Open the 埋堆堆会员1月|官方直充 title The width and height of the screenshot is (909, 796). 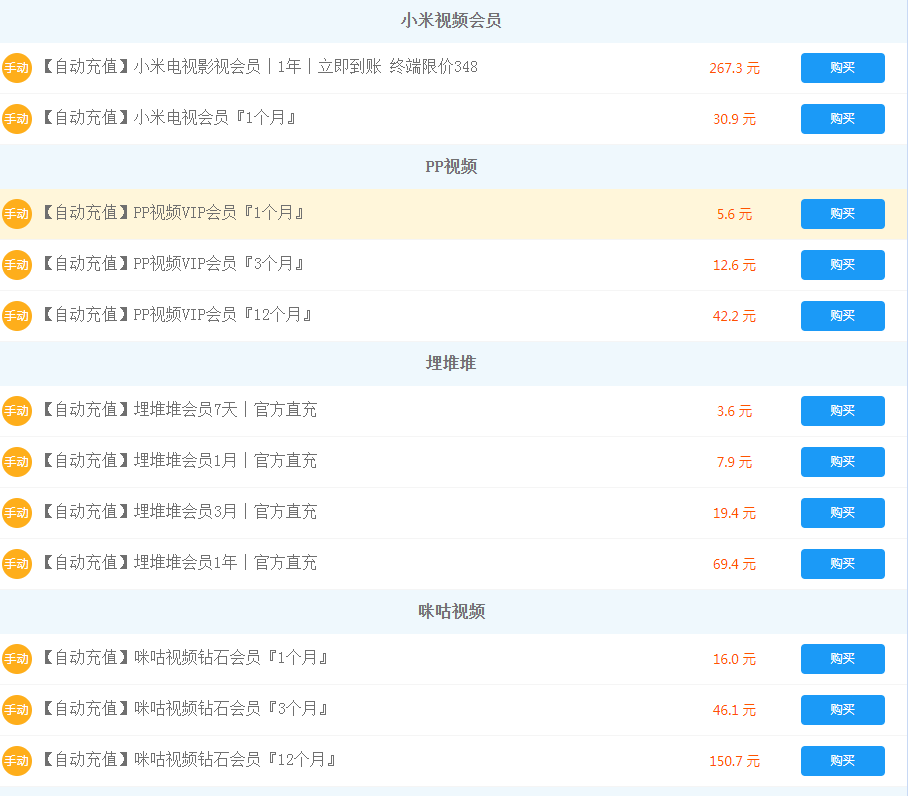[x=180, y=461]
